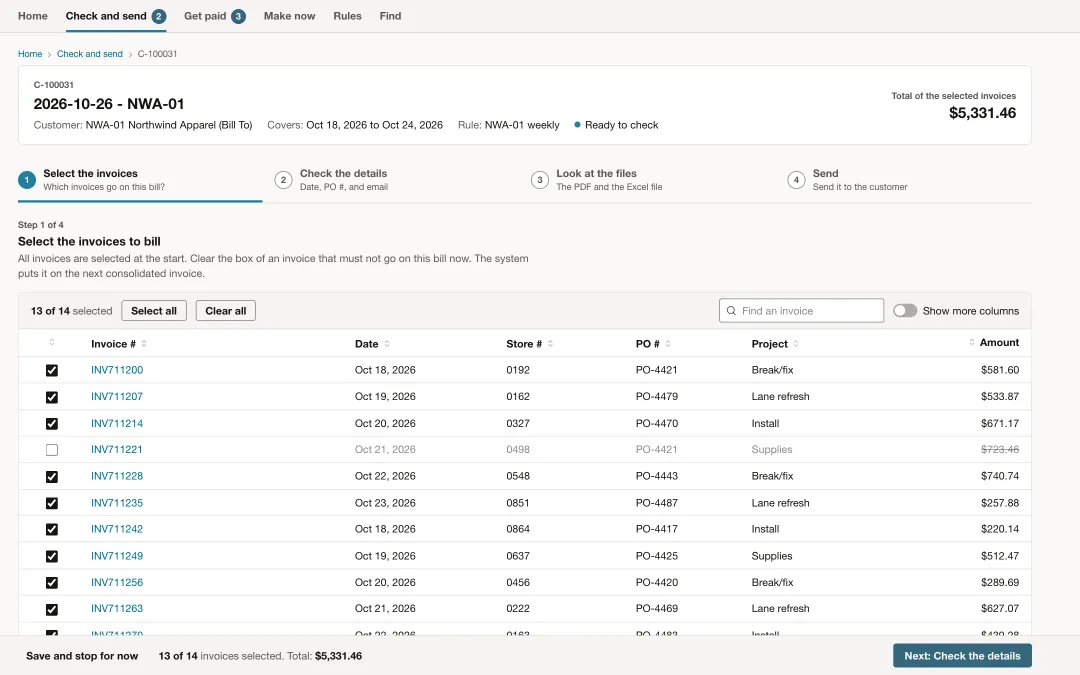Sort by the Date column arrows
1080x675 pixels.
point(387,344)
